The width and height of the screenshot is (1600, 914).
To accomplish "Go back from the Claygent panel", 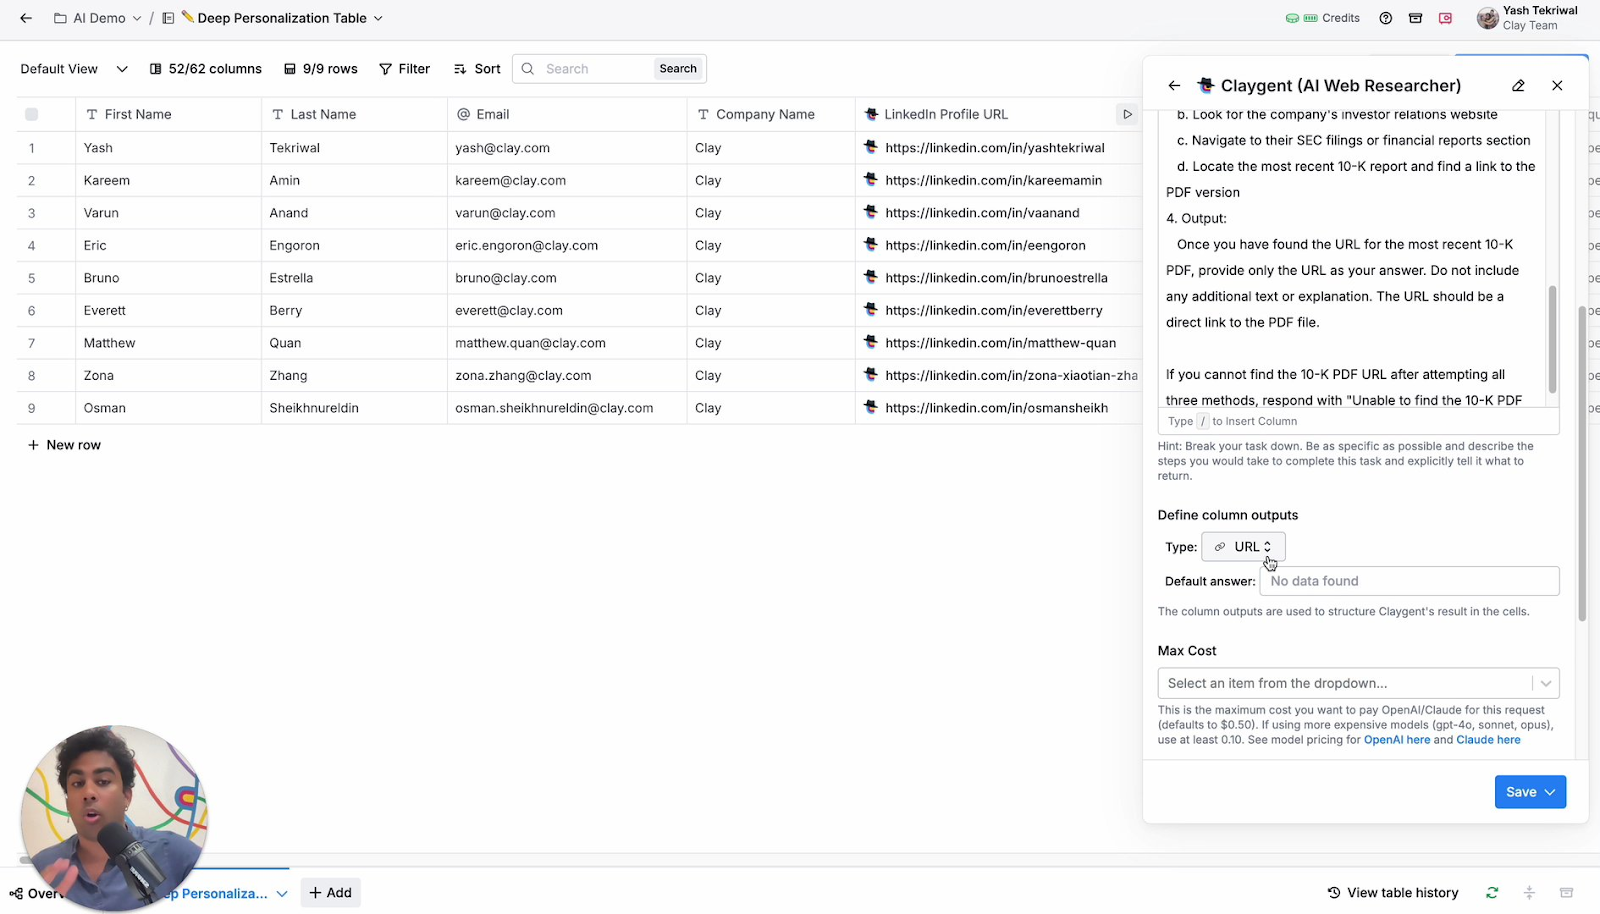I will coord(1174,86).
